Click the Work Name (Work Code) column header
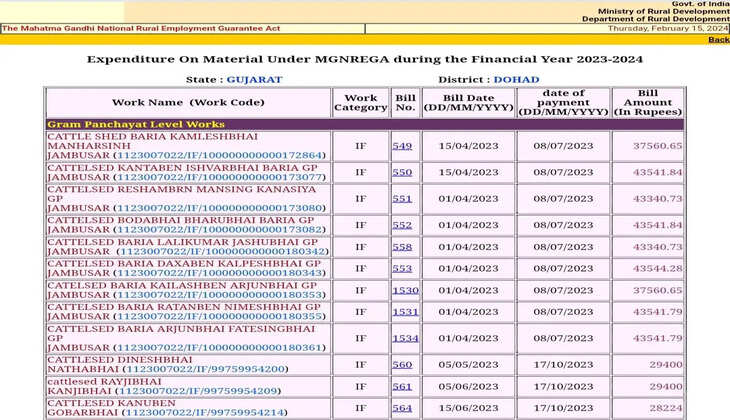Viewport: 730px width, 420px height. tap(188, 103)
